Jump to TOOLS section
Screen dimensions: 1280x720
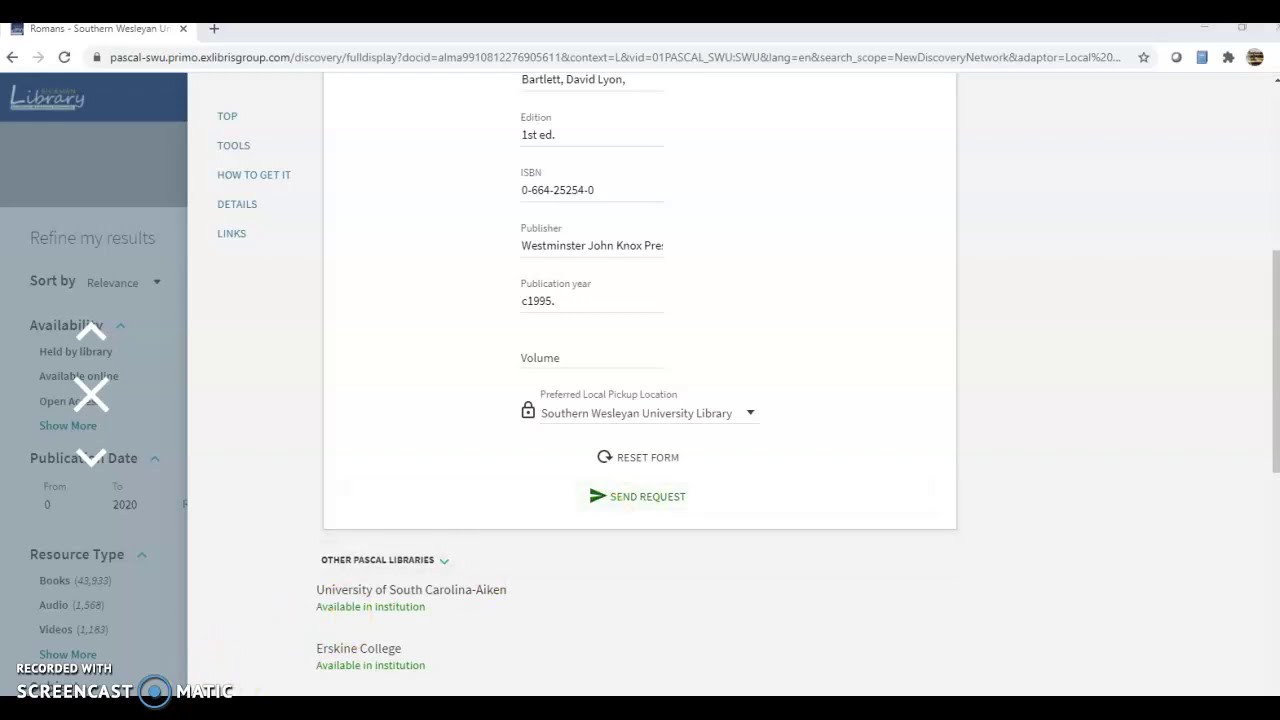click(x=233, y=145)
